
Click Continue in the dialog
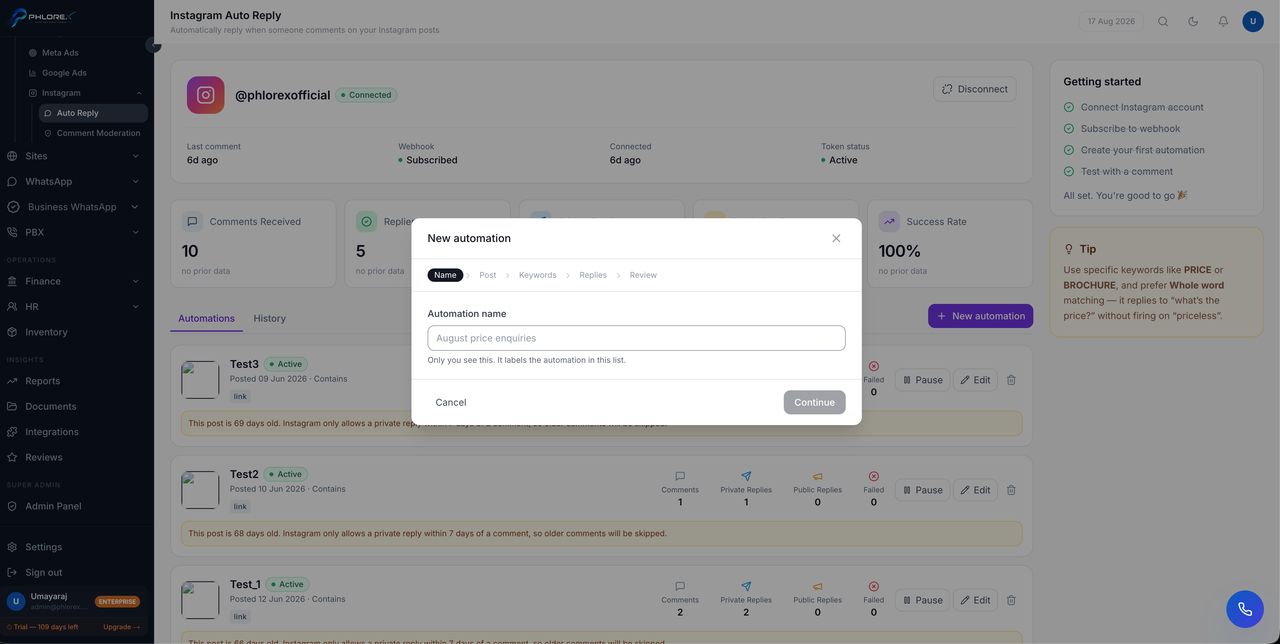click(815, 402)
